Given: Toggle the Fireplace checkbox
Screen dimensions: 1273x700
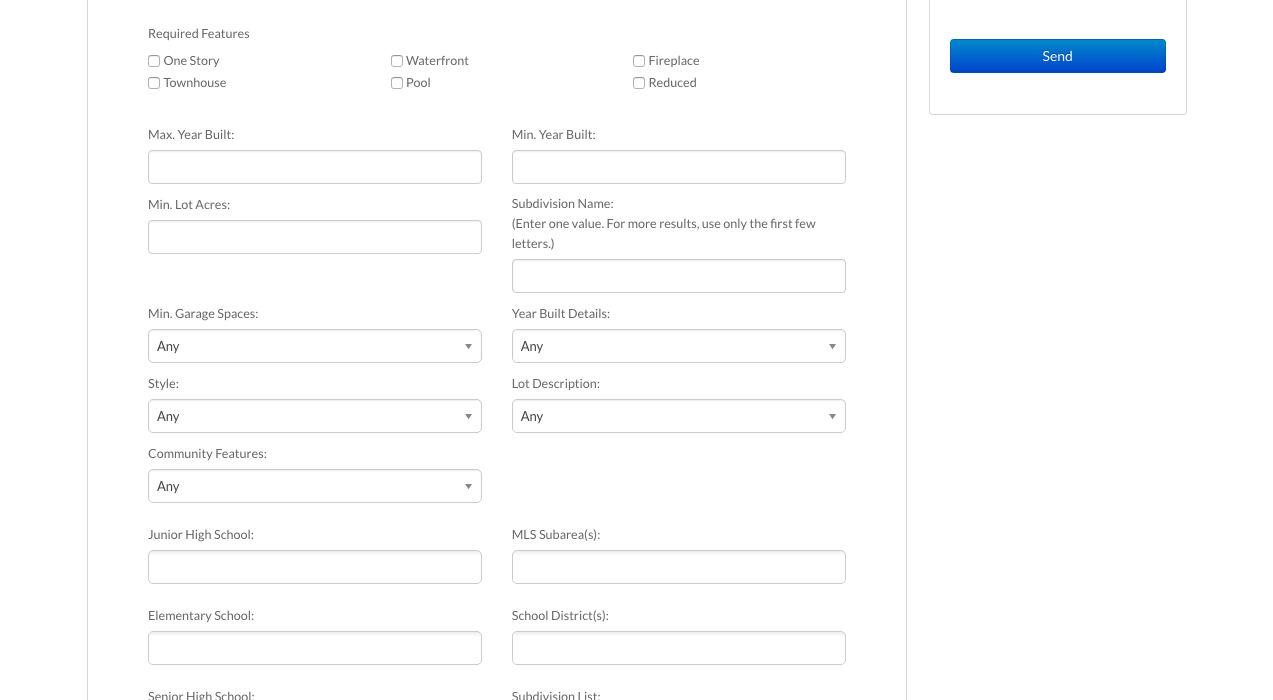Looking at the screenshot, I should coord(639,61).
